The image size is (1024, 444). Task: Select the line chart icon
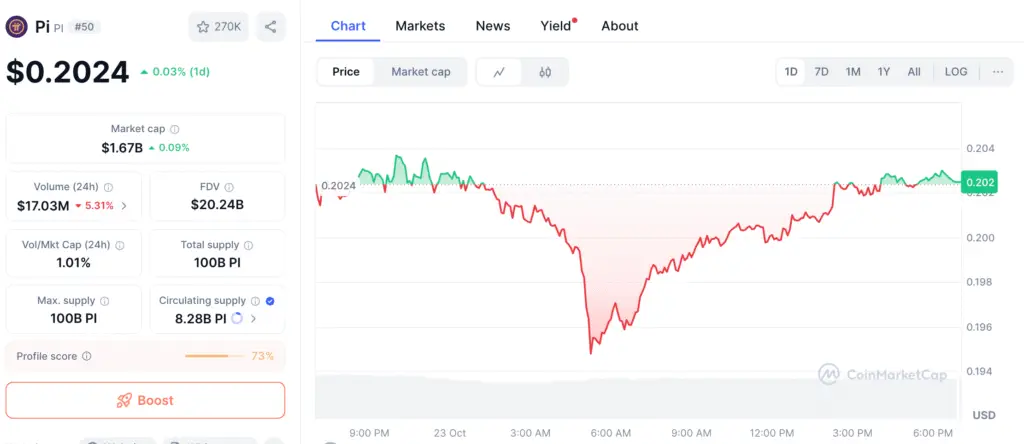coord(499,72)
